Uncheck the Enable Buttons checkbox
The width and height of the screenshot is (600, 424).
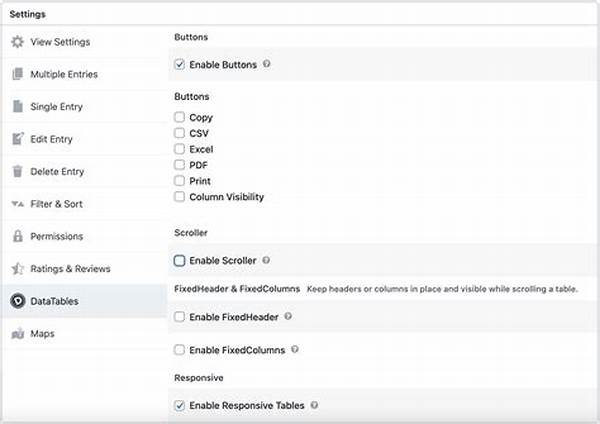[179, 65]
